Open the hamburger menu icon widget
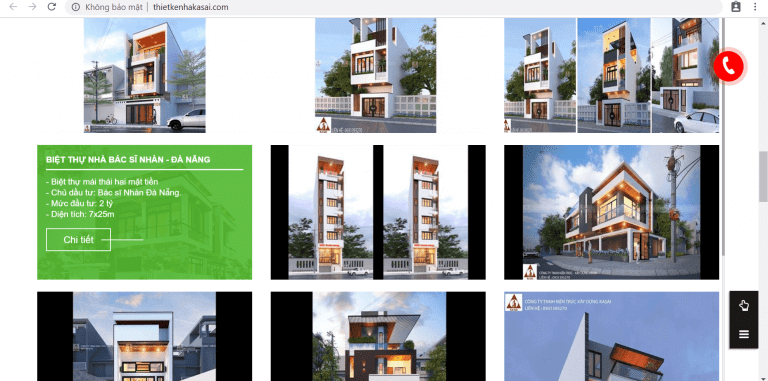The image size is (768, 381). 744,334
